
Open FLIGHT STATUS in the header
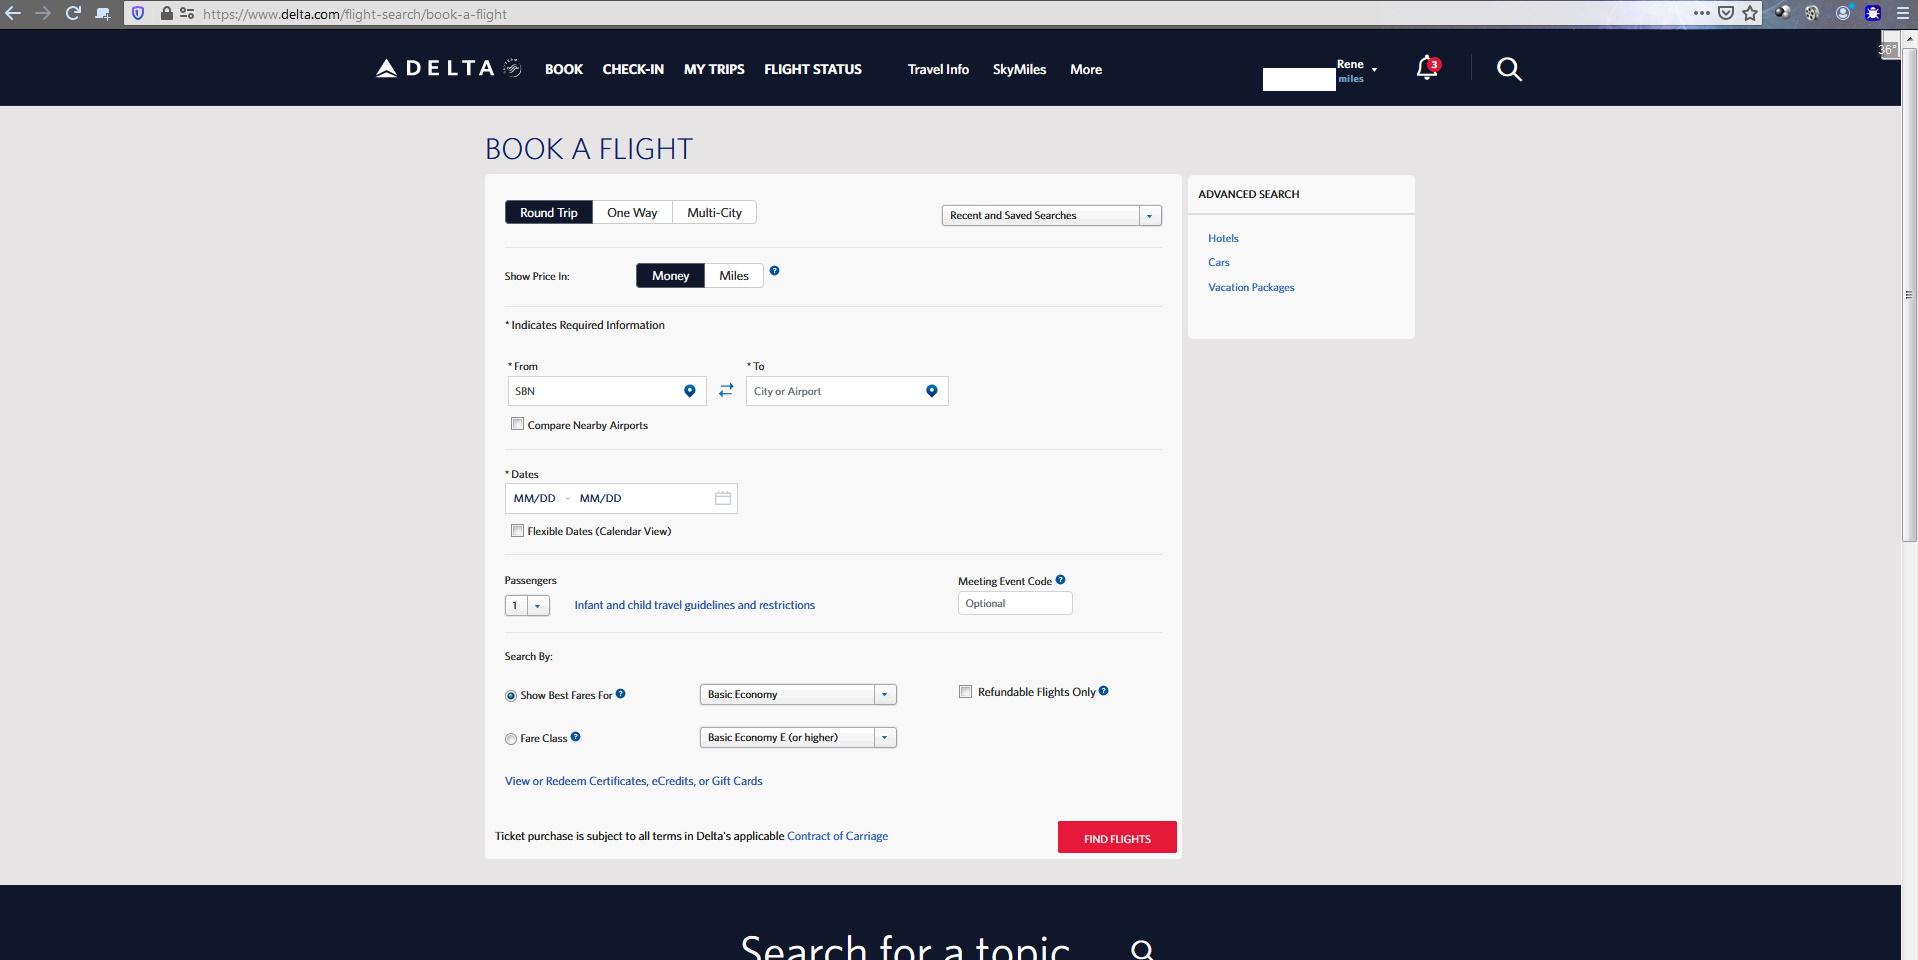(x=813, y=69)
